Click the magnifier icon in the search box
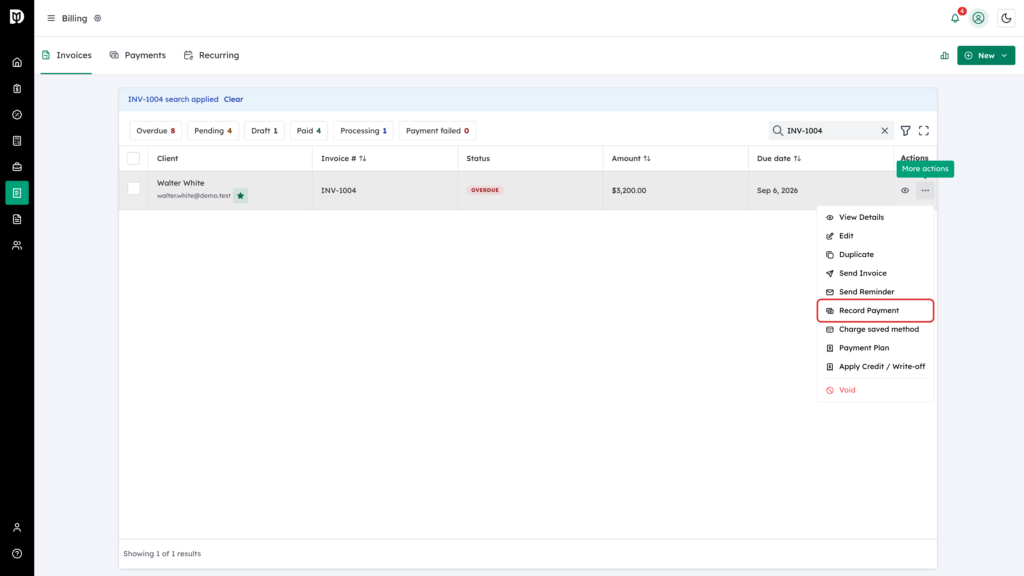The height and width of the screenshot is (576, 1024). (x=778, y=131)
